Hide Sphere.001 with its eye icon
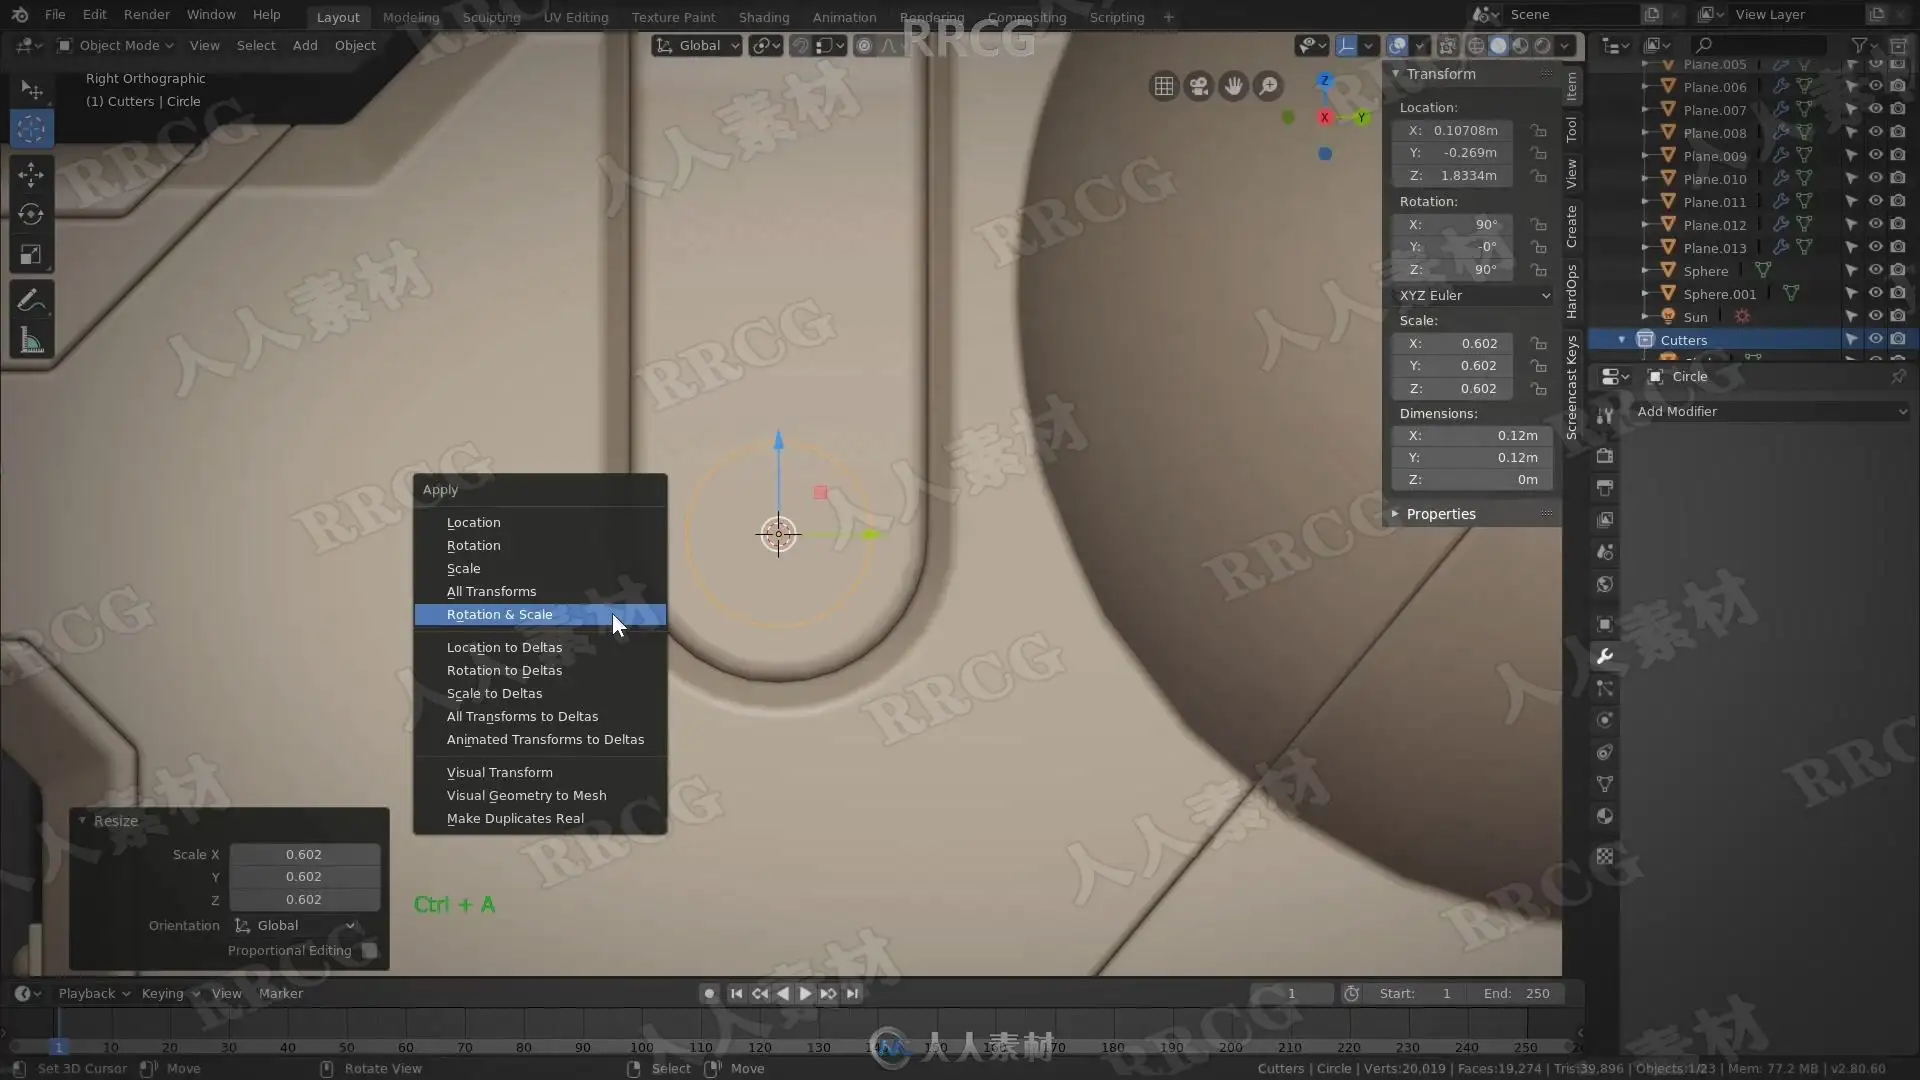Viewport: 1920px width, 1080px height. click(1875, 293)
